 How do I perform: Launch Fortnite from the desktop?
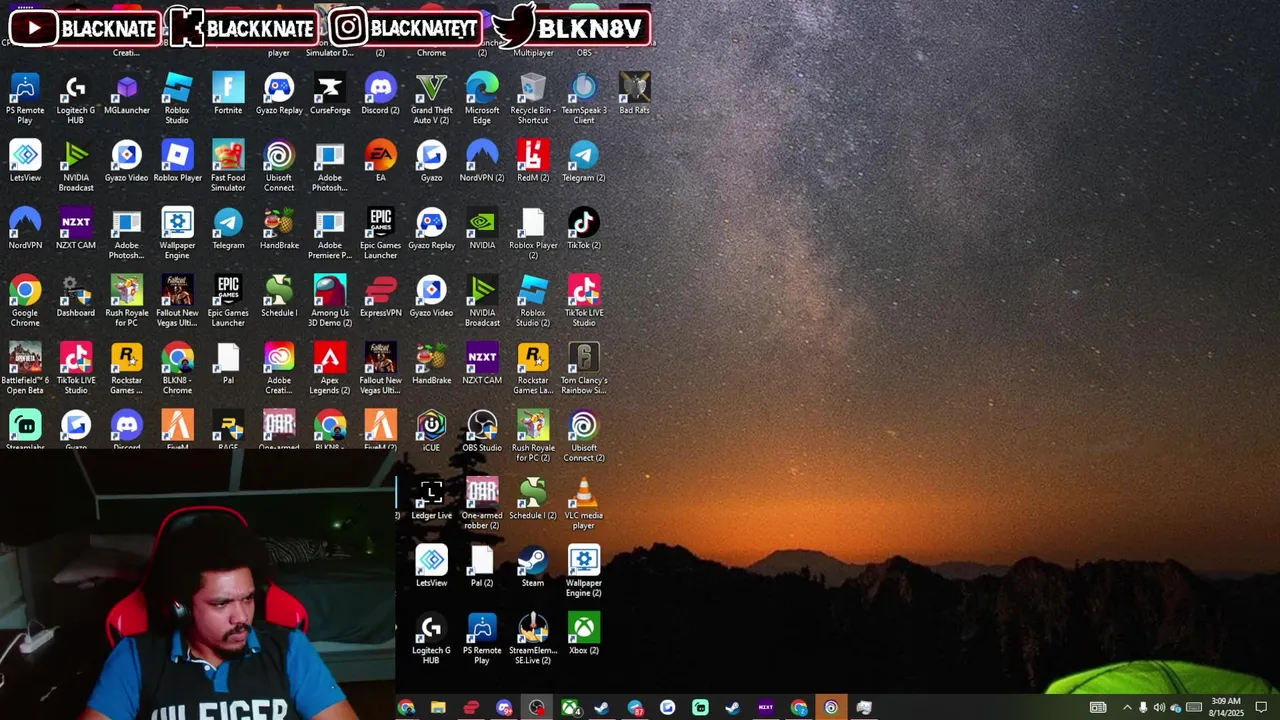[x=228, y=96]
